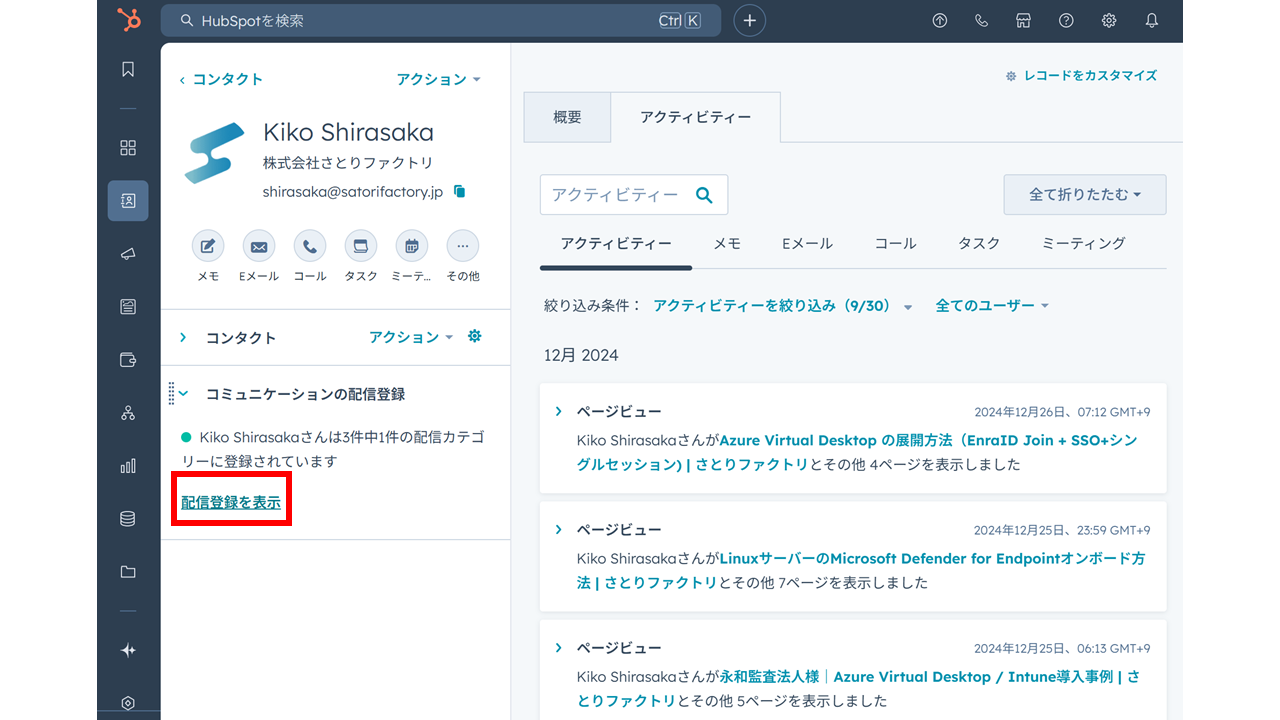Open the help question mark icon

coord(1067,21)
